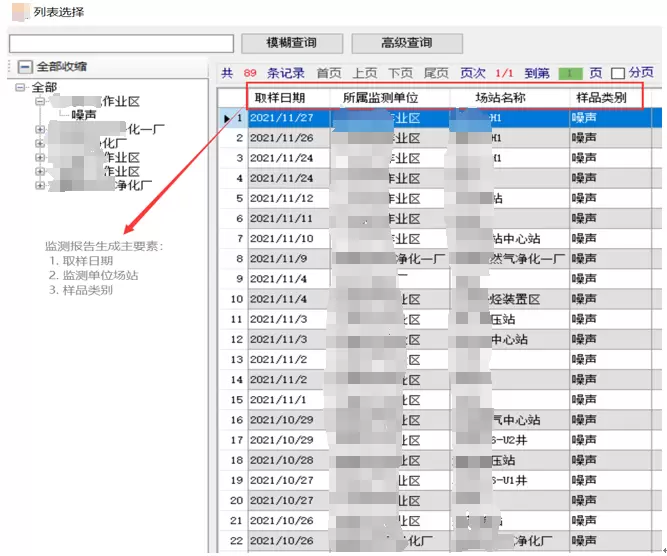Viewport: 667px width, 556px height.
Task: Jump to 尾页 last page
Action: click(436, 73)
